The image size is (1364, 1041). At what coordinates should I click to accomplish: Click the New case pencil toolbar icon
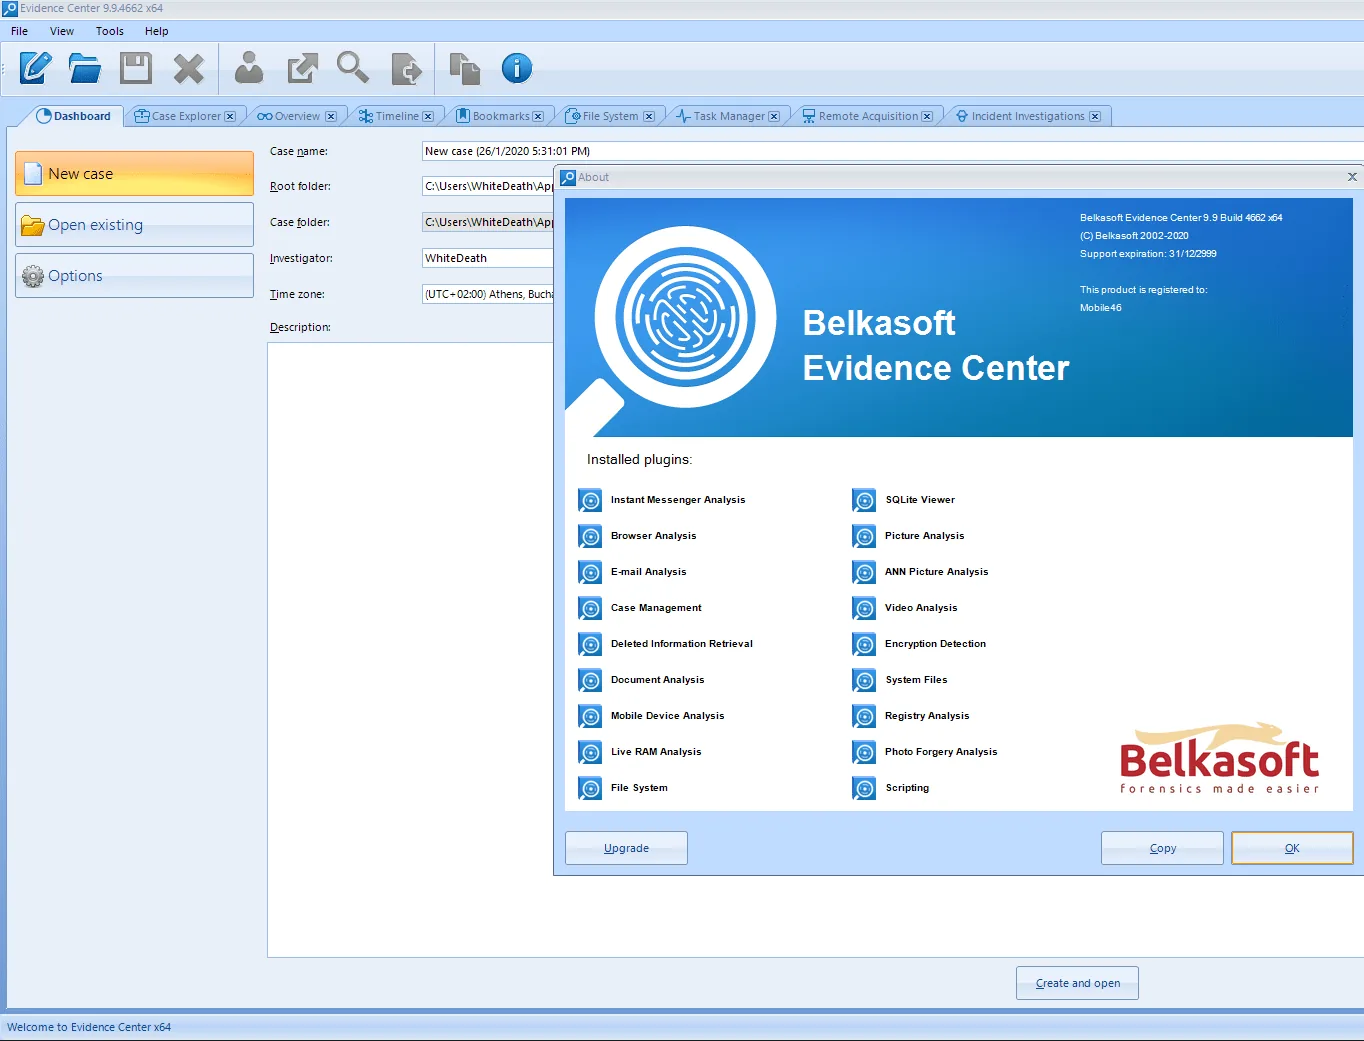[35, 68]
